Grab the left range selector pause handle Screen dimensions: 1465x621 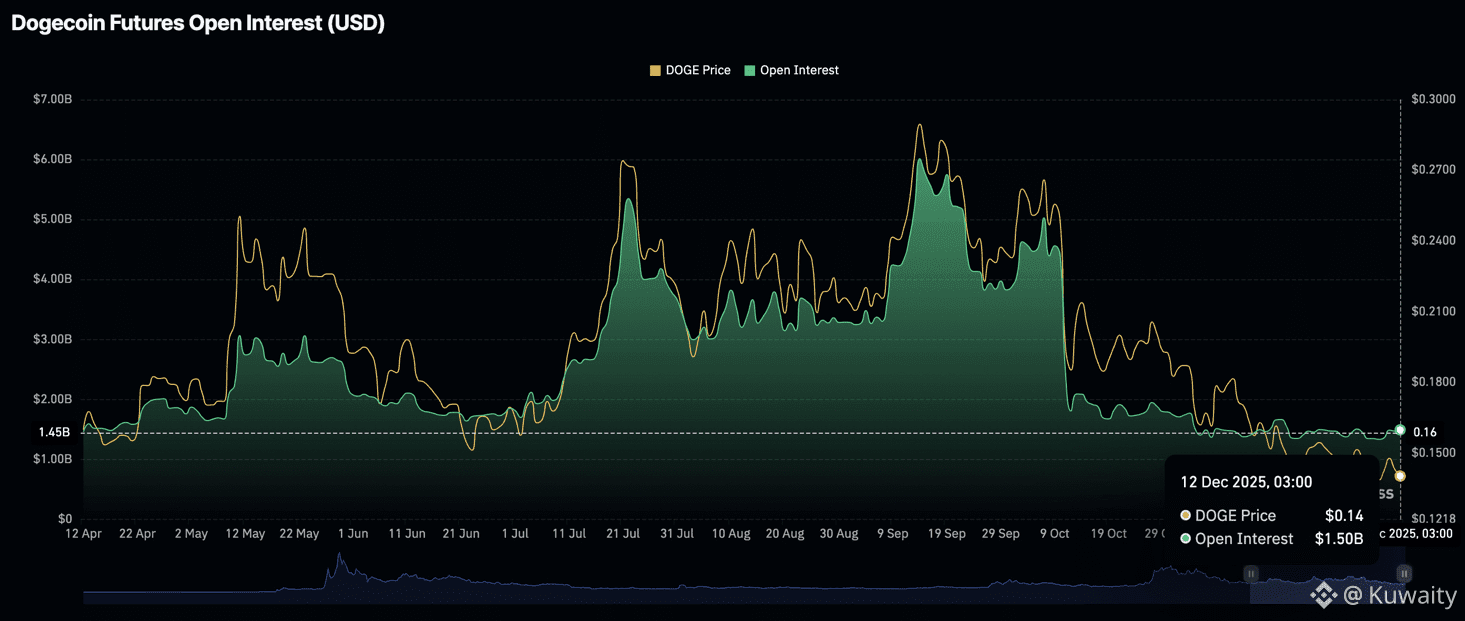(1250, 573)
